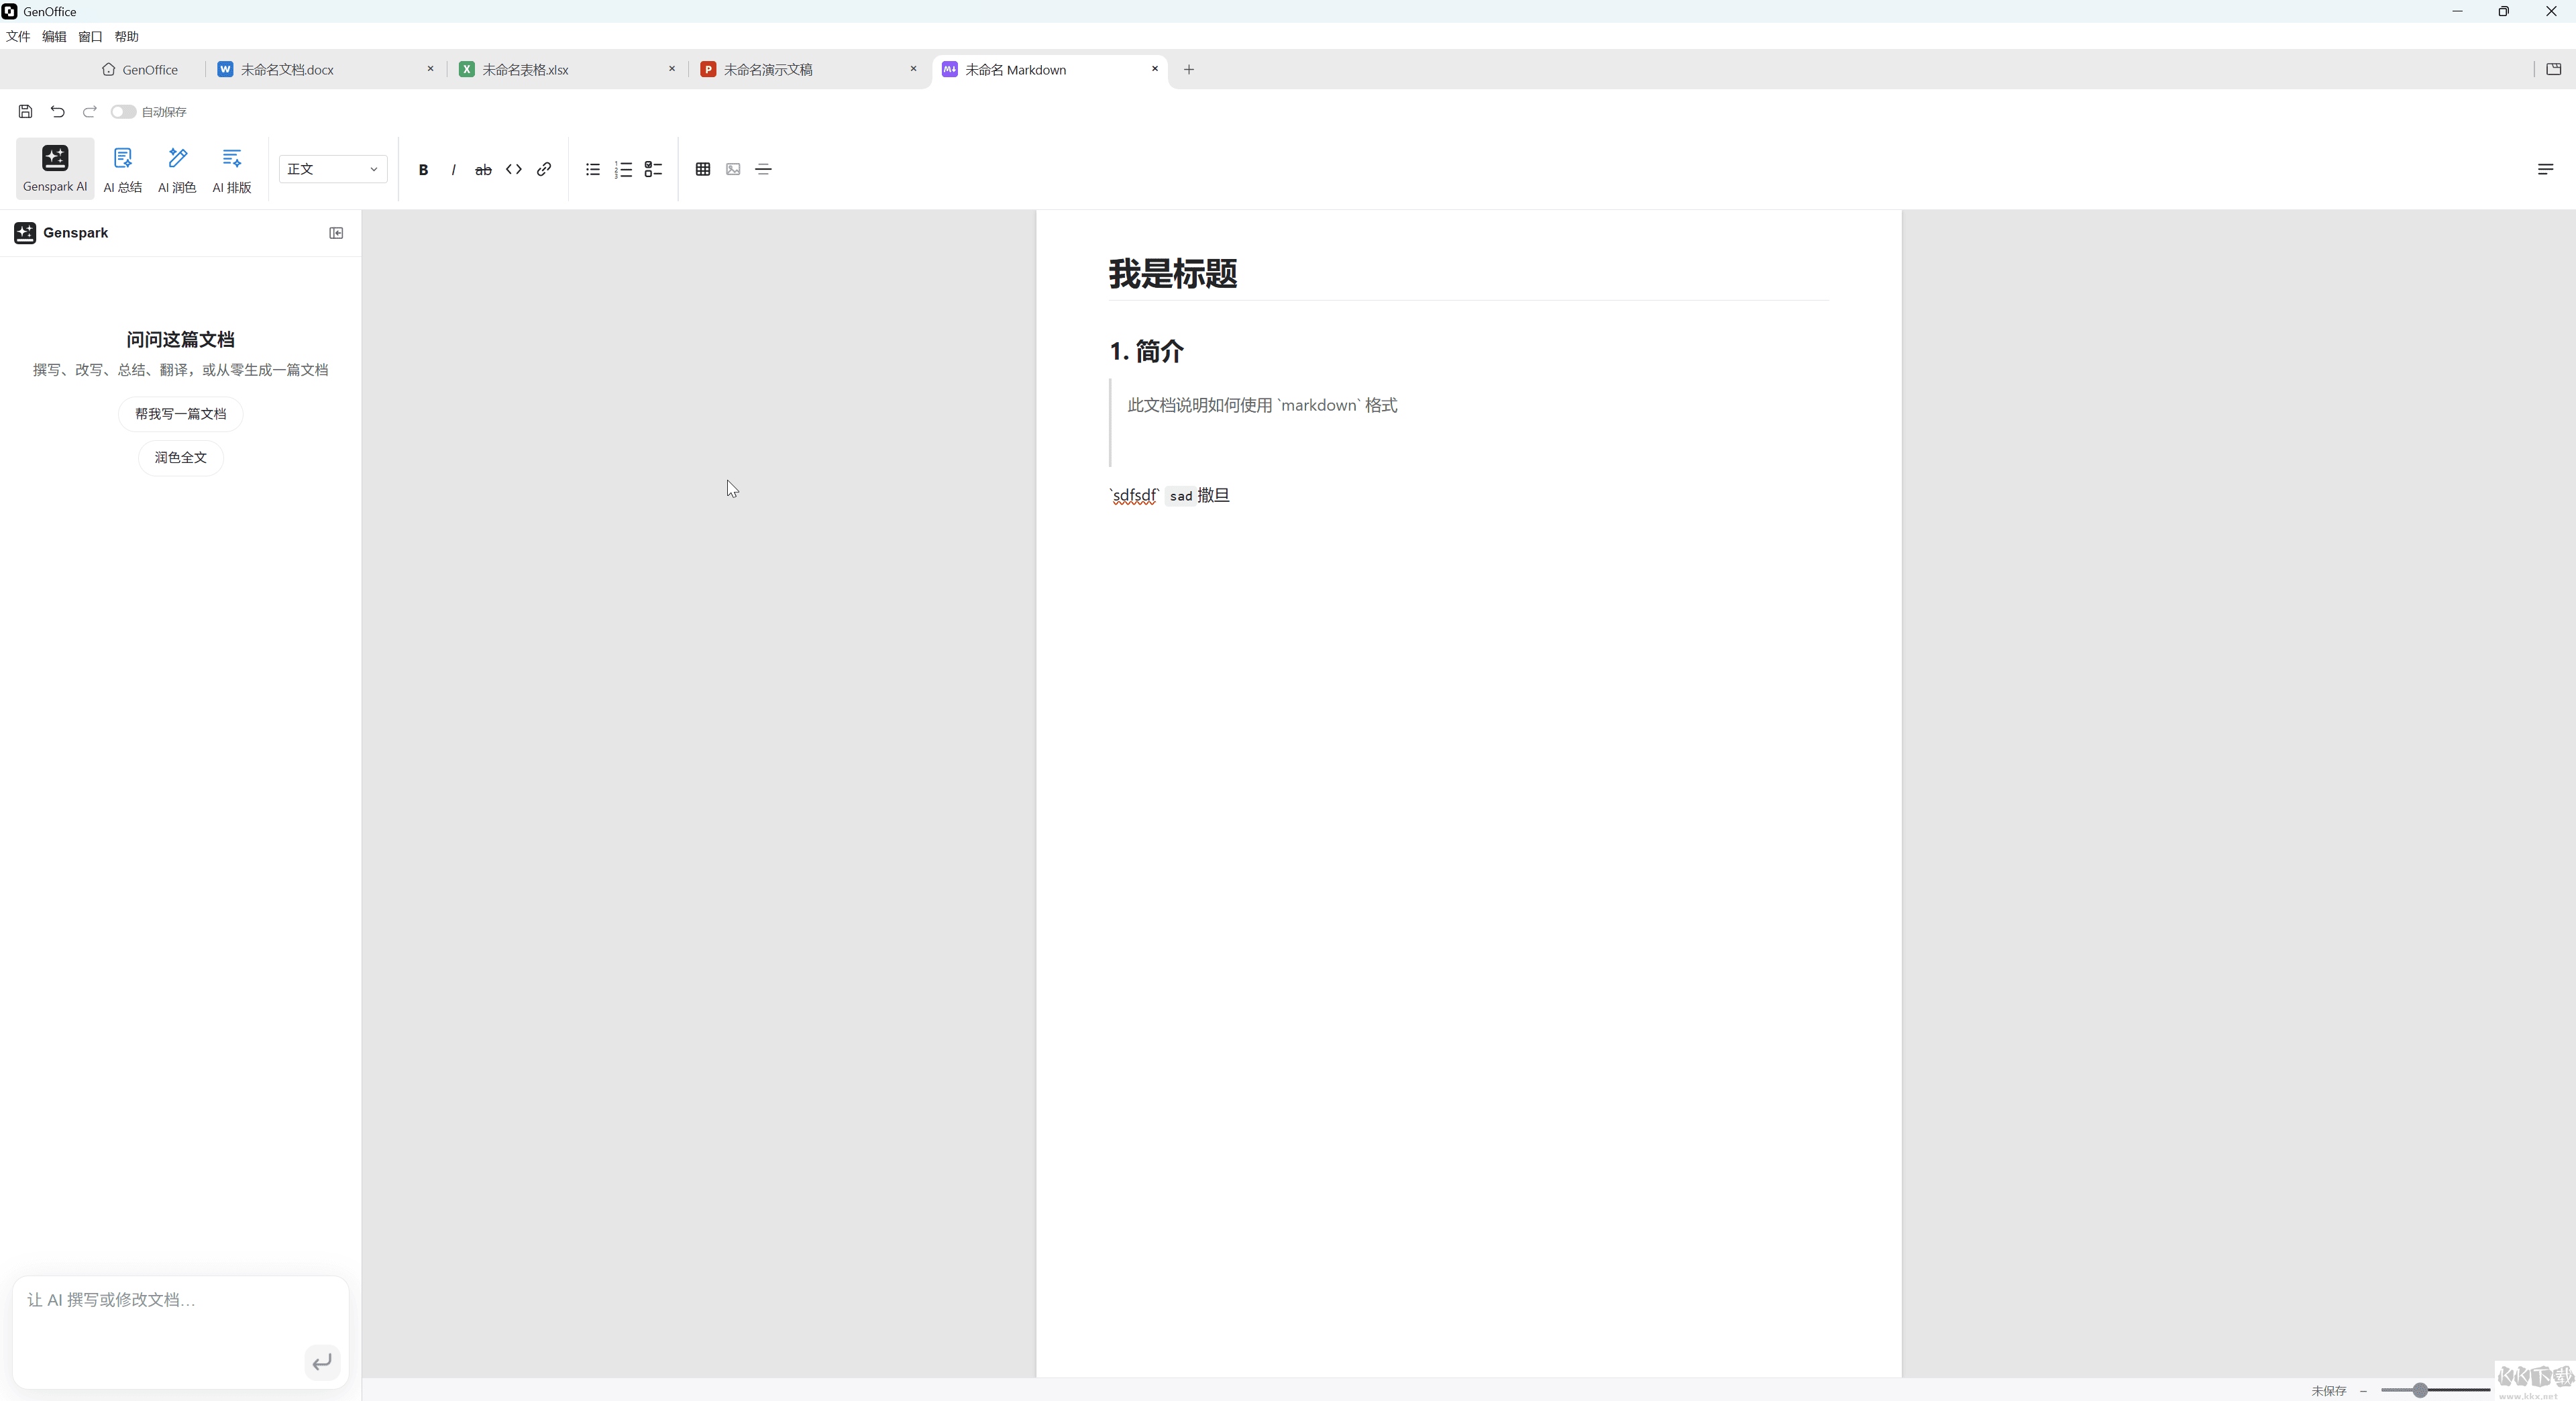This screenshot has width=2576, height=1401.
Task: Collapse the Genspark sidebar panel
Action: coord(336,233)
